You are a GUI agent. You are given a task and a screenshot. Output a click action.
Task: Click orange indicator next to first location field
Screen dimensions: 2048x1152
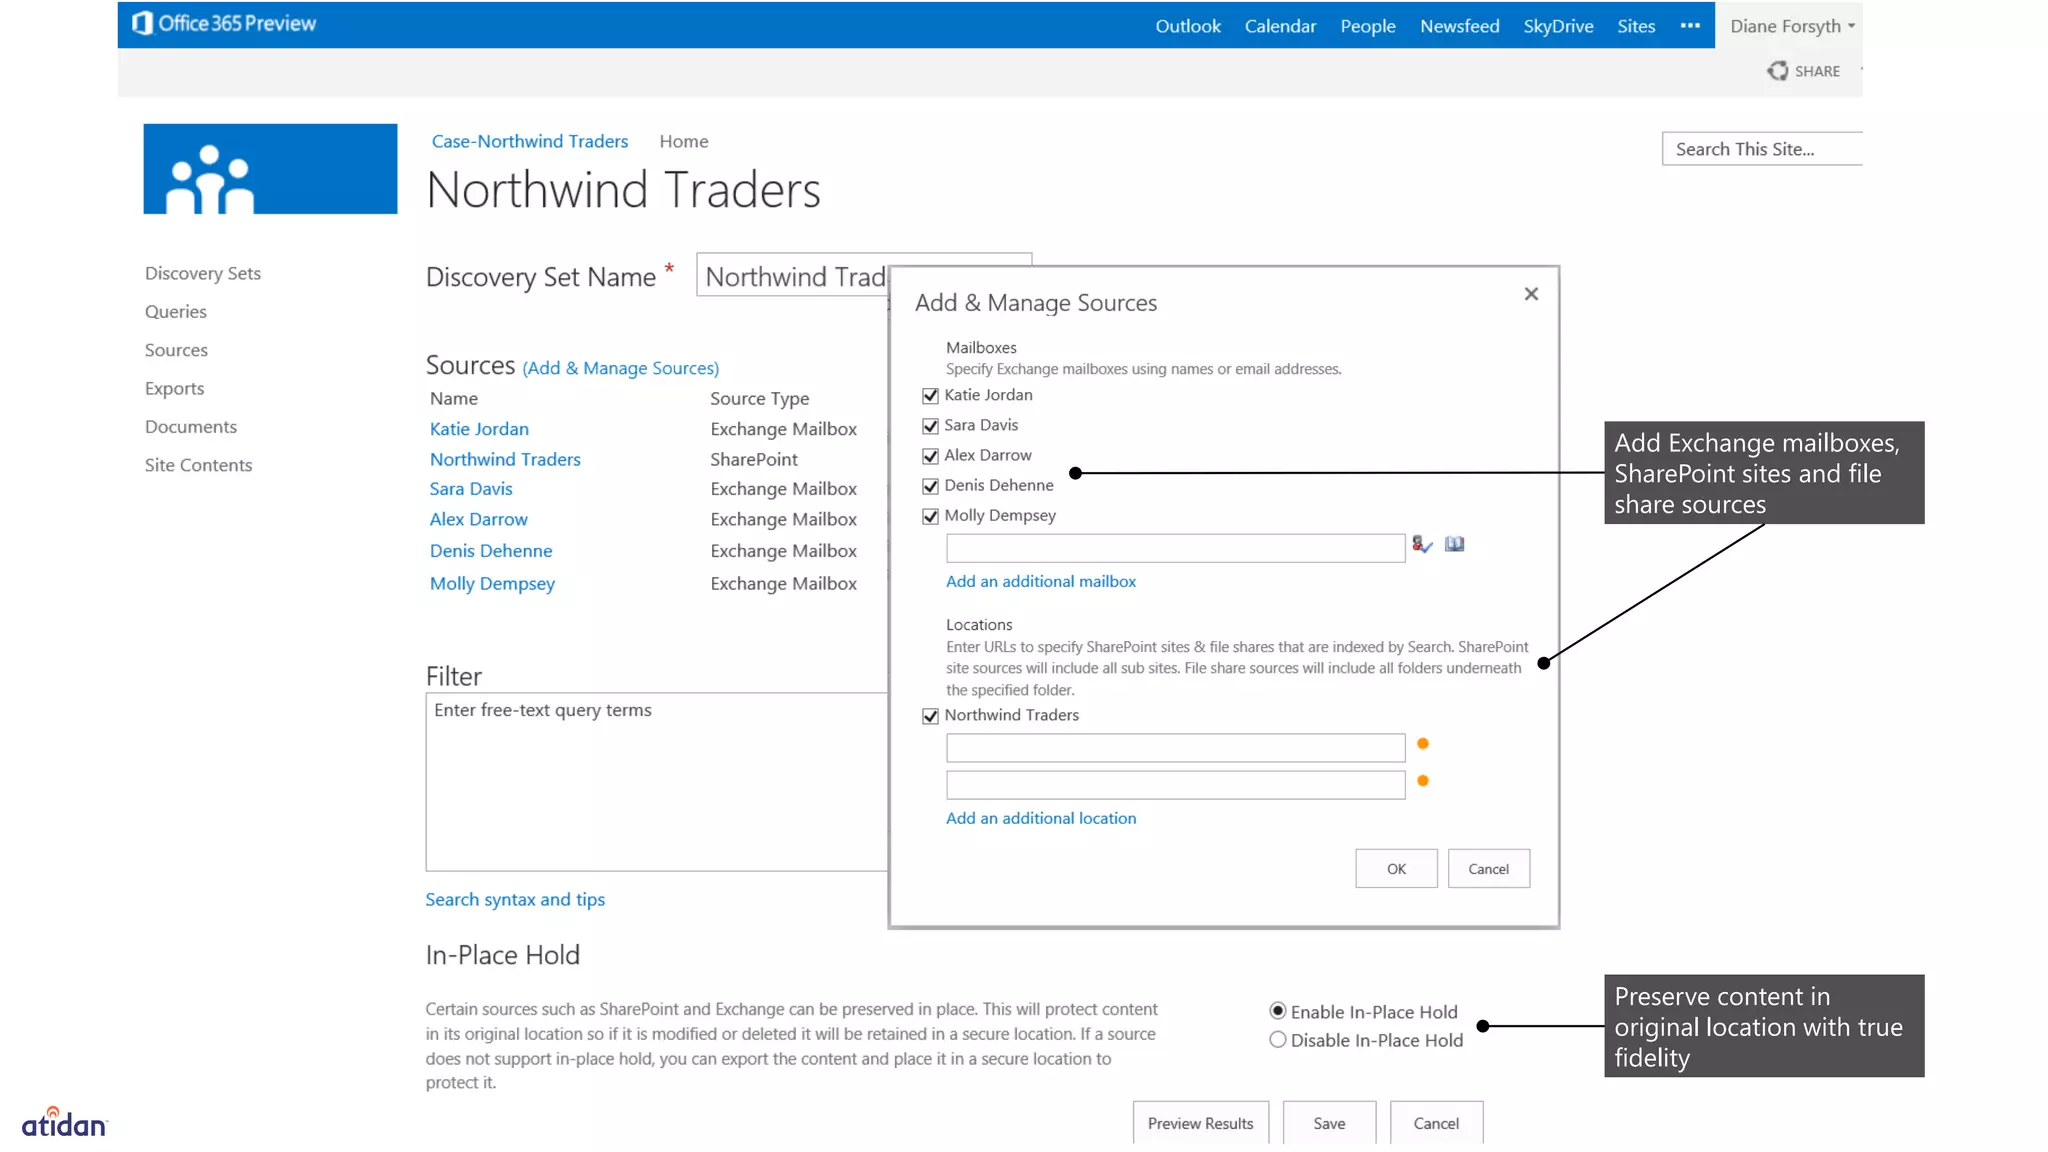1423,744
